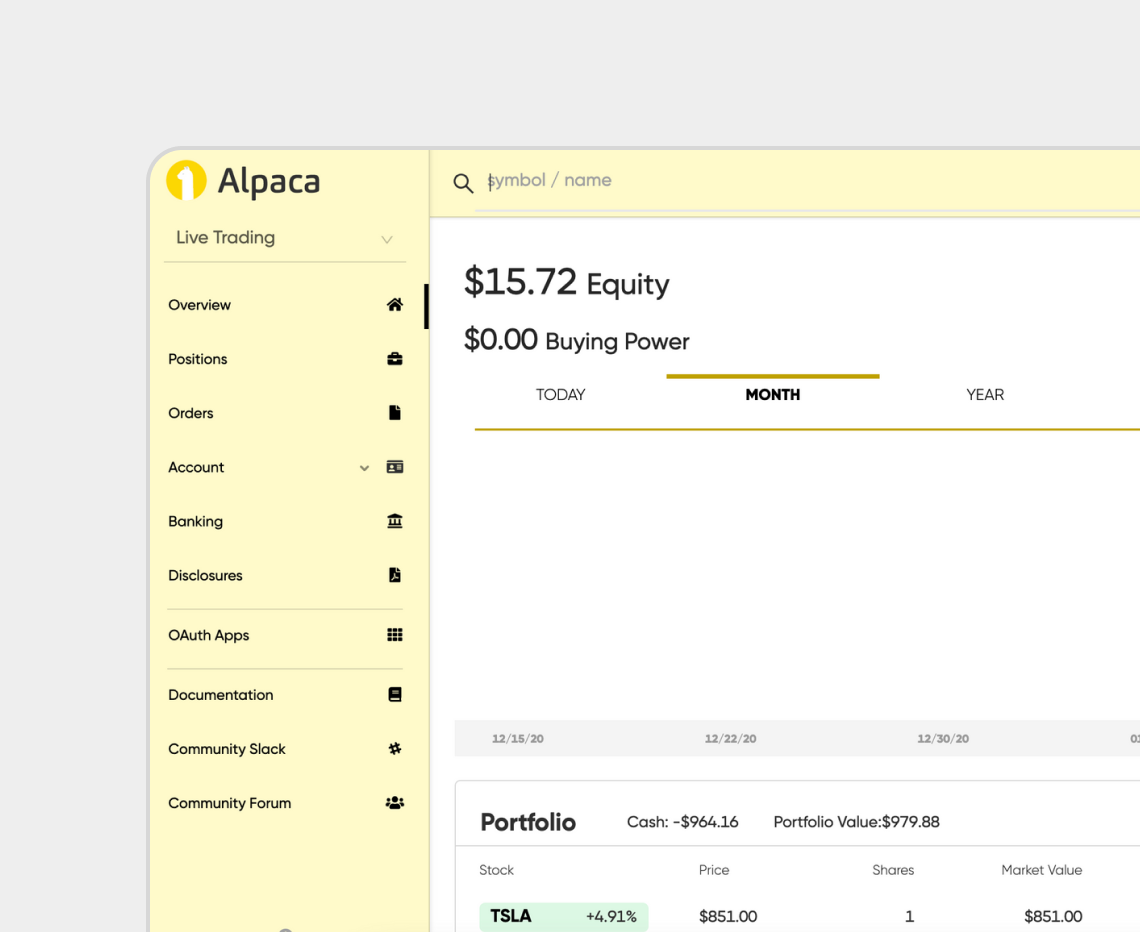1140x932 pixels.
Task: Click the briefcase icon beside Positions
Action: pyautogui.click(x=395, y=359)
